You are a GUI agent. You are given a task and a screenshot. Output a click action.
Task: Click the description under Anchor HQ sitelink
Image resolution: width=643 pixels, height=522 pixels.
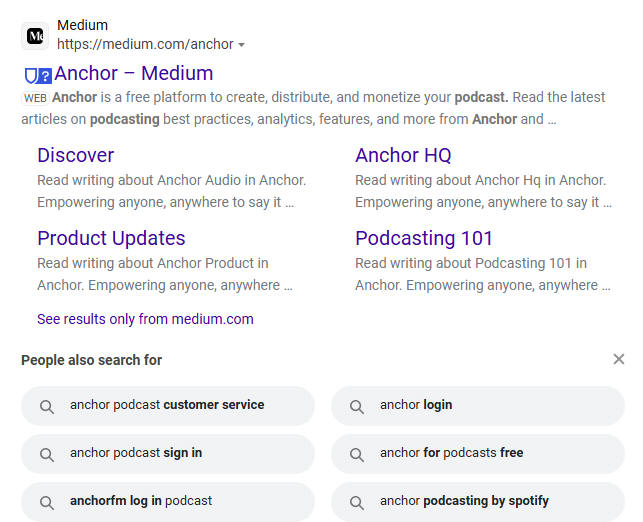pos(483,191)
